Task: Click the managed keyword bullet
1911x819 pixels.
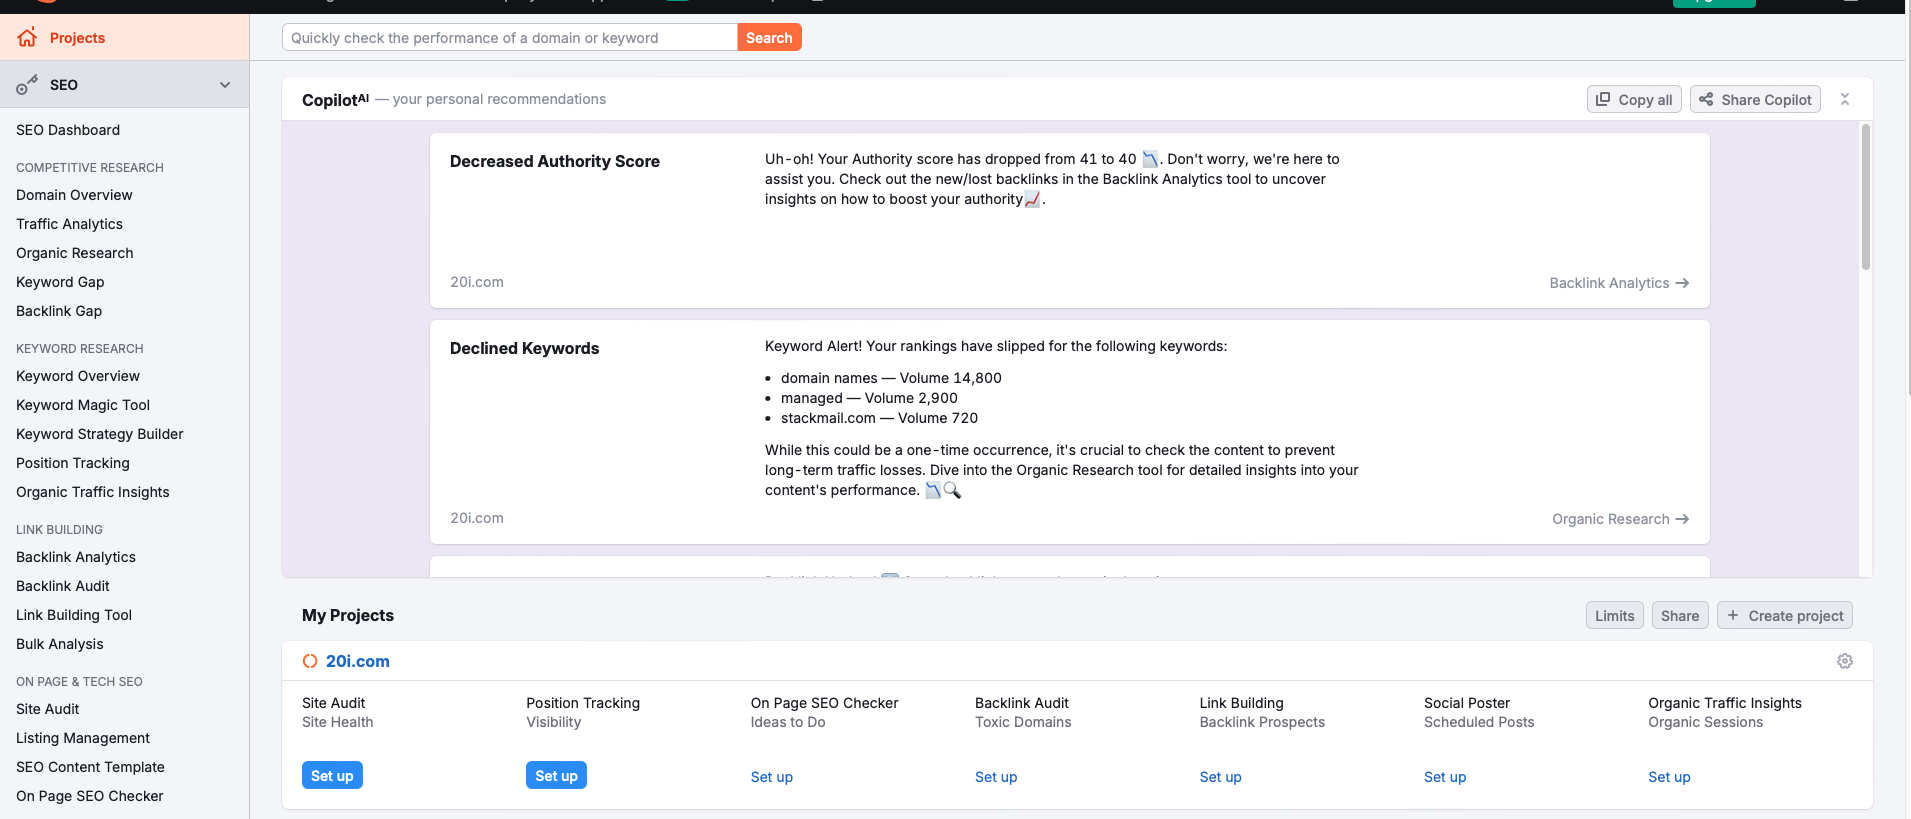Action: coord(869,398)
